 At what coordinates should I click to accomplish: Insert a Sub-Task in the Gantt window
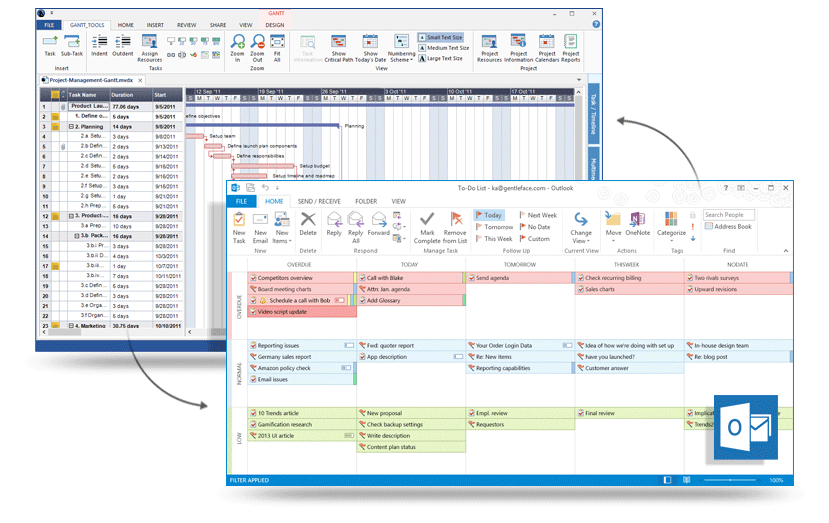point(72,45)
